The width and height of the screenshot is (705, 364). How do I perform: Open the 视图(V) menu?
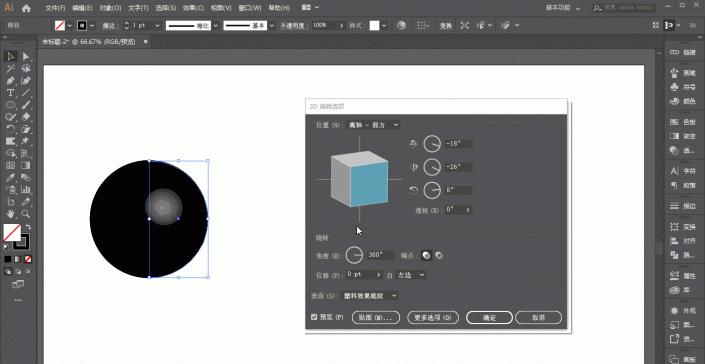[221, 8]
